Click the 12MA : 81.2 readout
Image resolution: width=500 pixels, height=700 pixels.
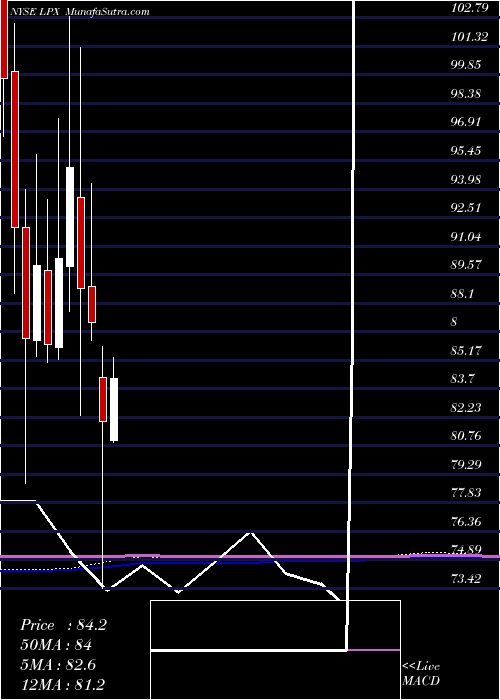63,684
